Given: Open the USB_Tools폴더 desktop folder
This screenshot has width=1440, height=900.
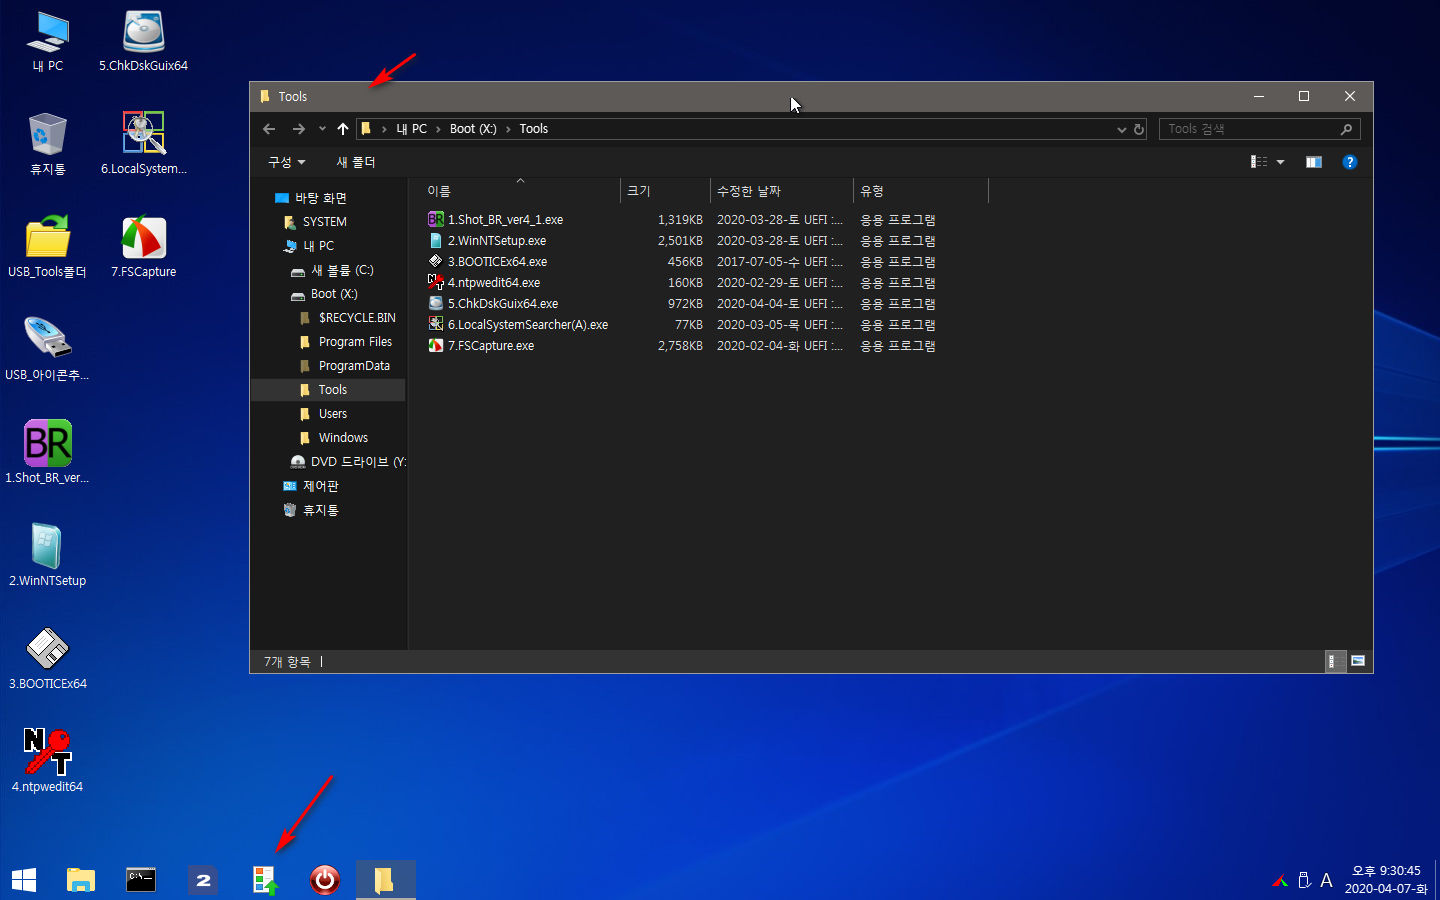Looking at the screenshot, I should pos(47,246).
